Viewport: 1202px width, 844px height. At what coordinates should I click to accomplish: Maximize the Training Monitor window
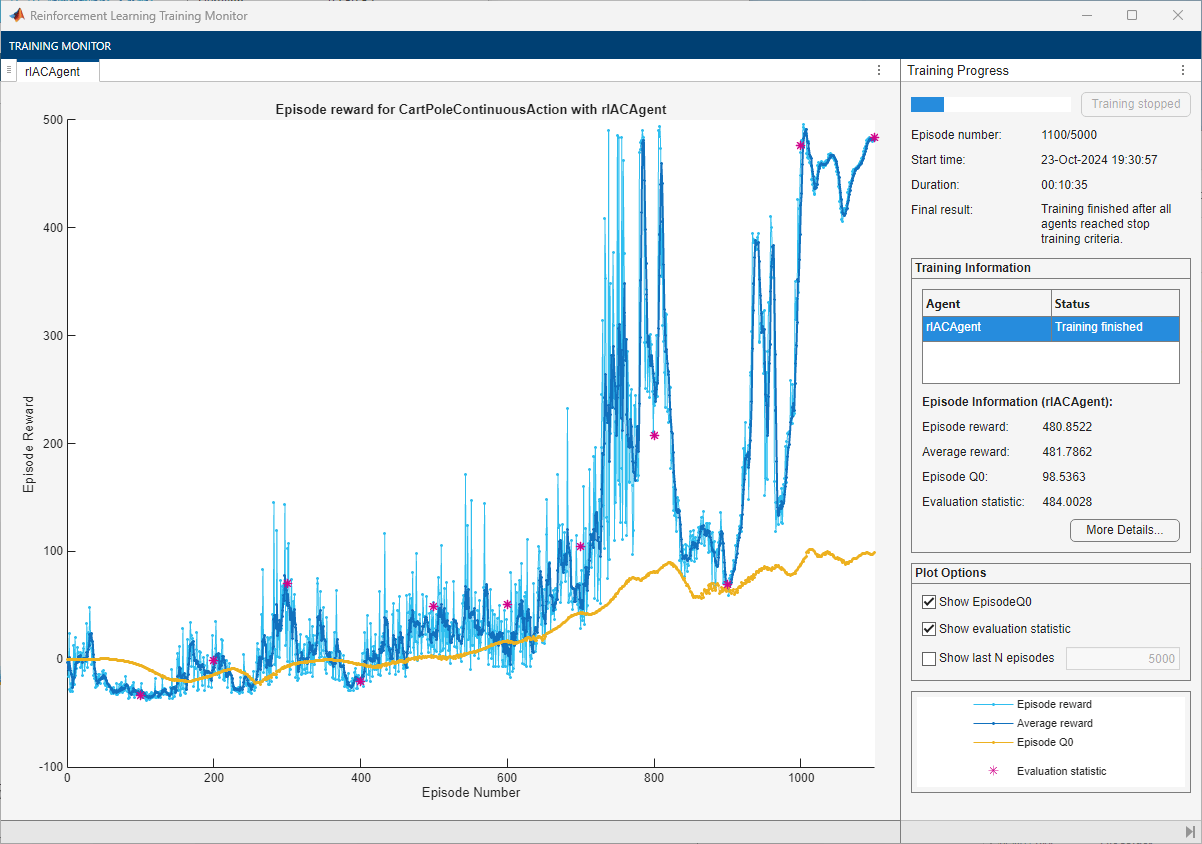(x=1132, y=15)
